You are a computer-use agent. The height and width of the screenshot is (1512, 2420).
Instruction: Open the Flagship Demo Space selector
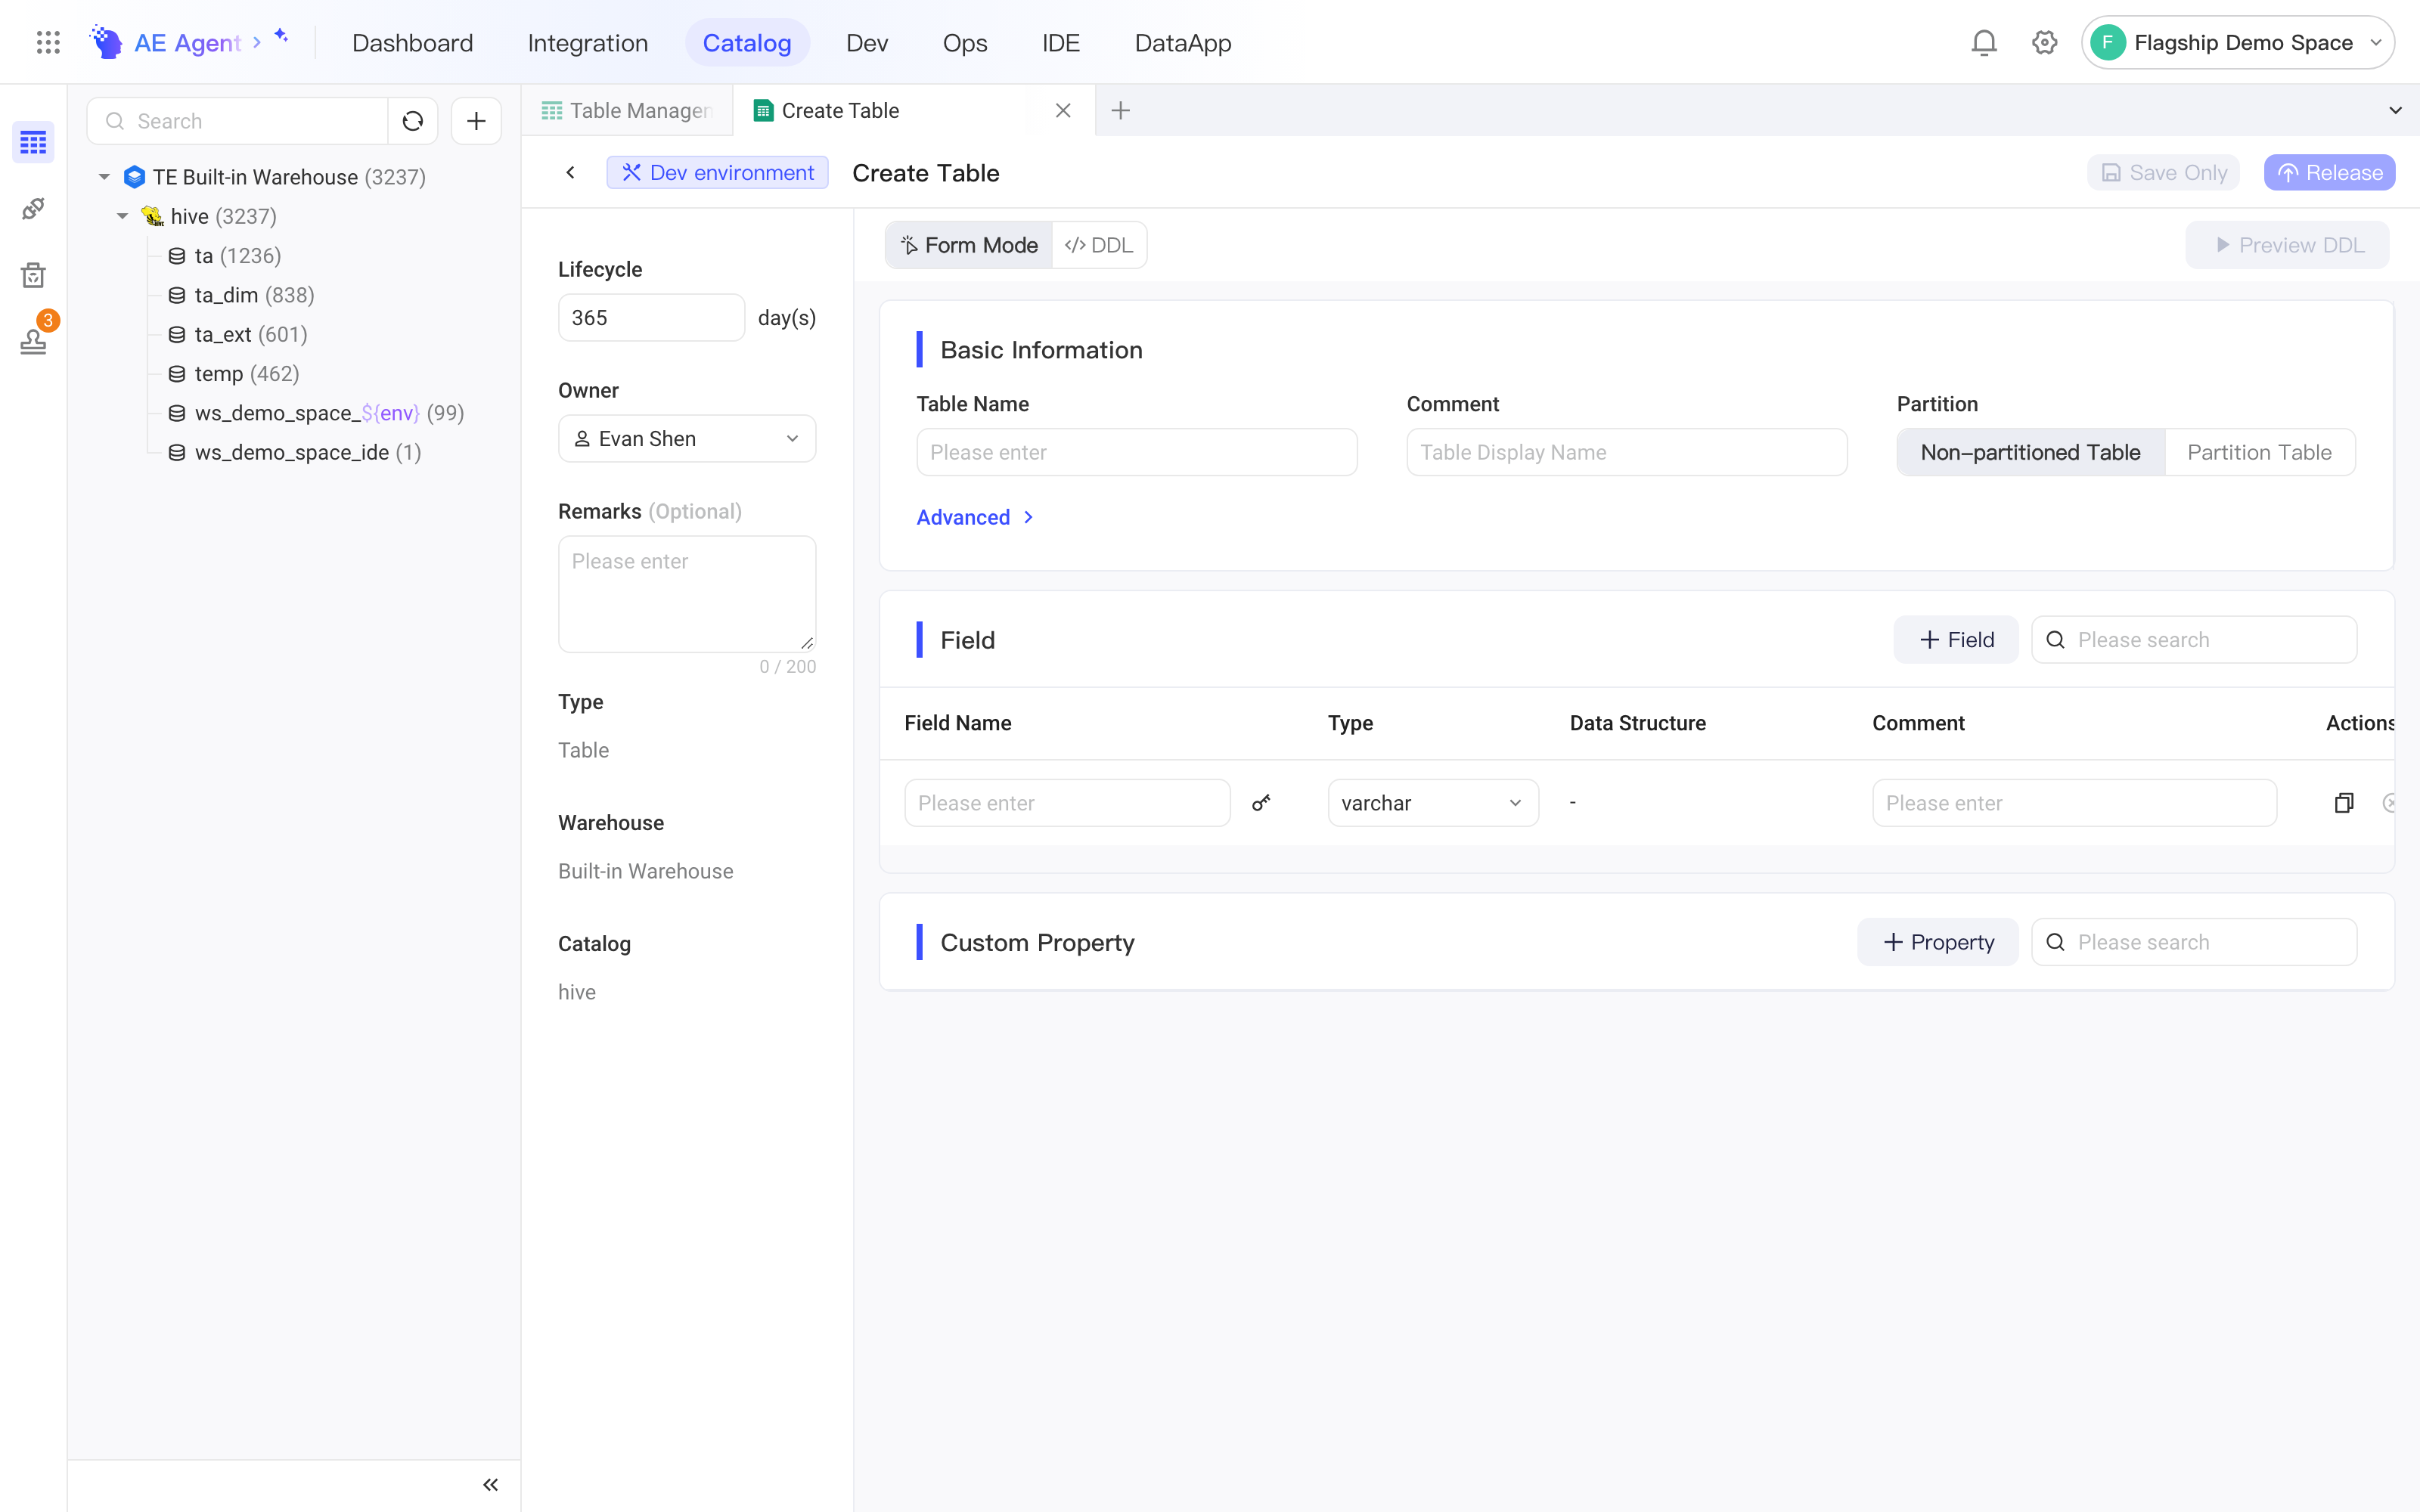[x=2238, y=42]
